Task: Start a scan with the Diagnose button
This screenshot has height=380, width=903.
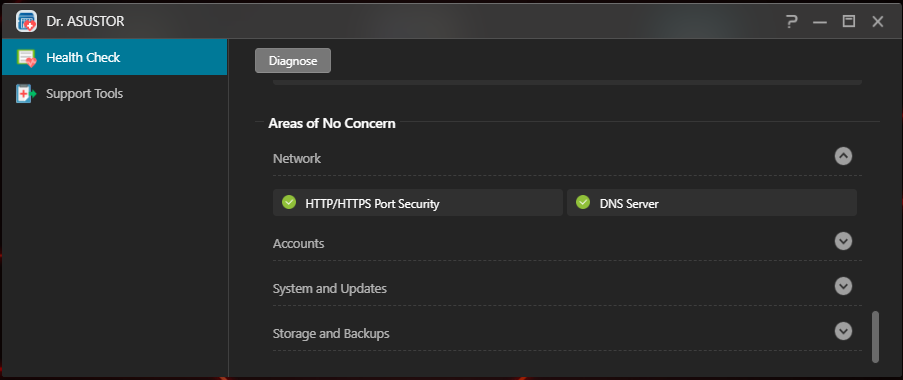Action: click(293, 60)
